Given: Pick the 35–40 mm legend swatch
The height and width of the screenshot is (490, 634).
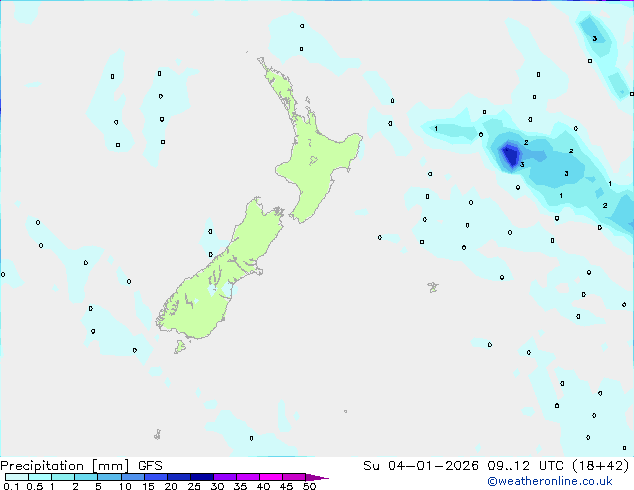Looking at the screenshot, I should tap(248, 477).
